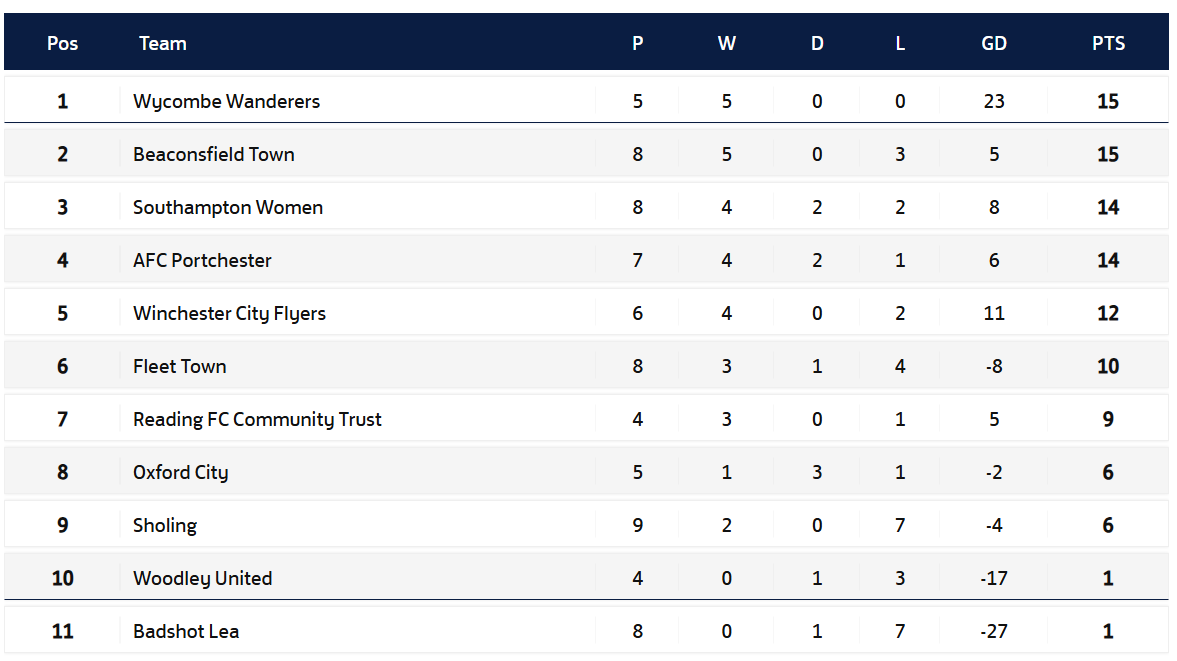Open Reading FC Community Trust entry
Image resolution: width=1177 pixels, height=661 pixels.
point(257,419)
